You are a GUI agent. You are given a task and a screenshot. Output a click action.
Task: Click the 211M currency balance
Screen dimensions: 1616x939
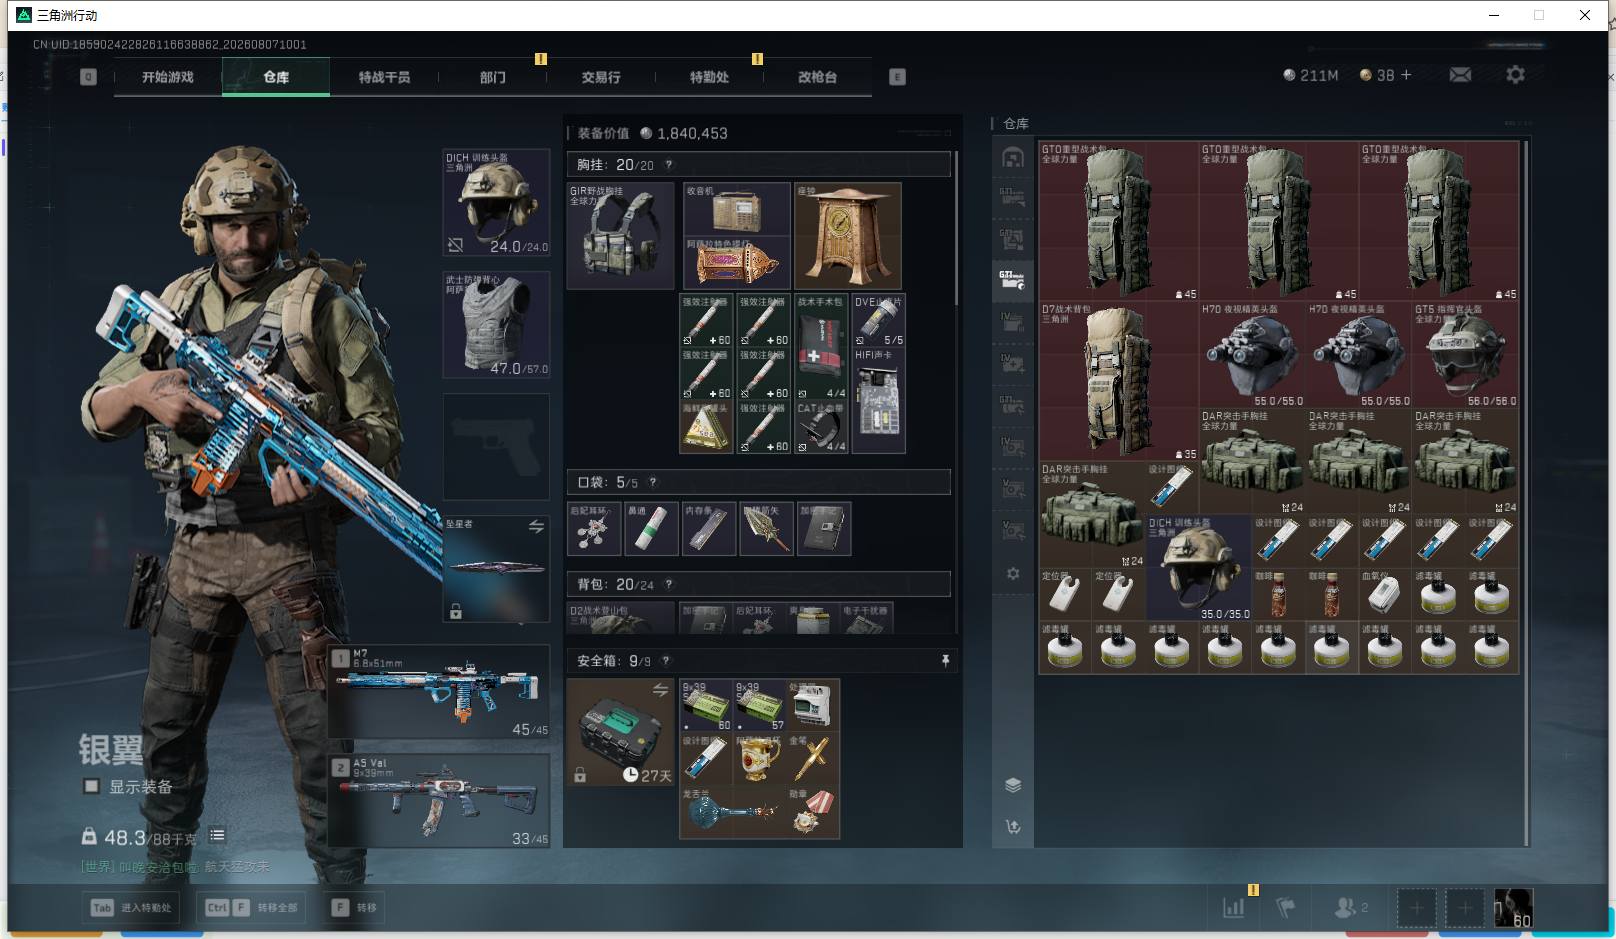(x=1311, y=75)
